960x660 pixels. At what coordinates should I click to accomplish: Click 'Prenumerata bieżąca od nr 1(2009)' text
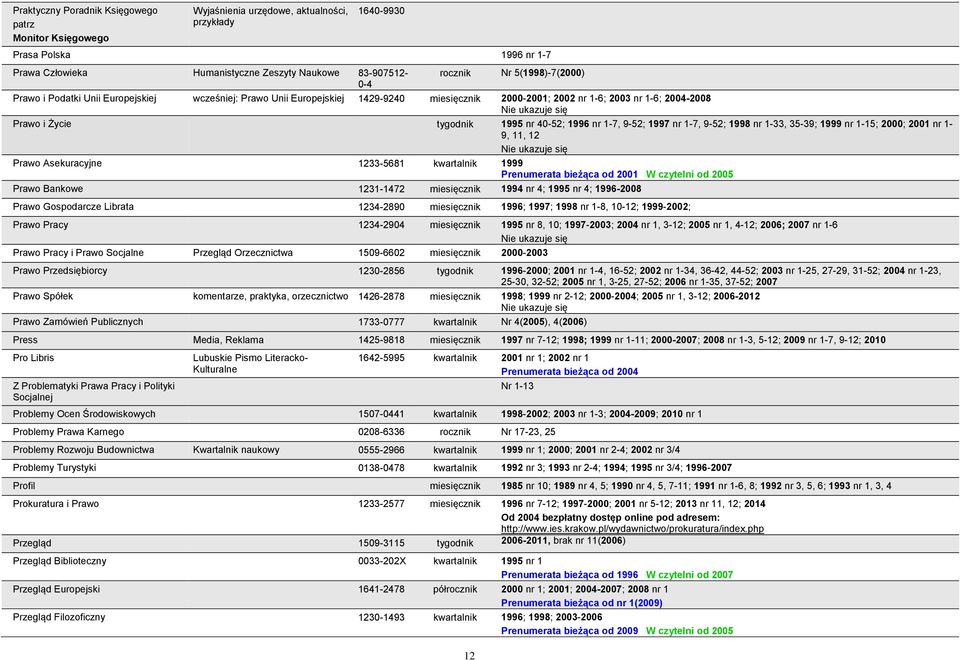point(582,603)
